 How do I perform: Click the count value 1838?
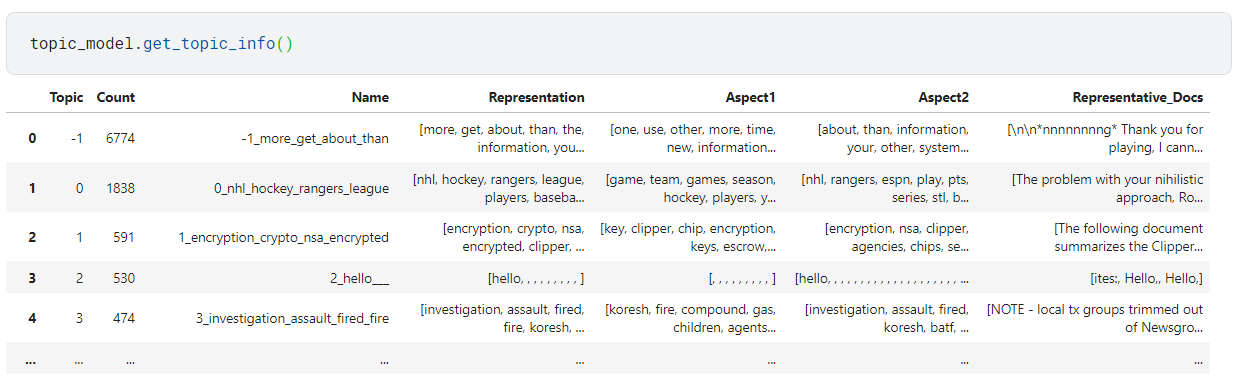pos(120,188)
